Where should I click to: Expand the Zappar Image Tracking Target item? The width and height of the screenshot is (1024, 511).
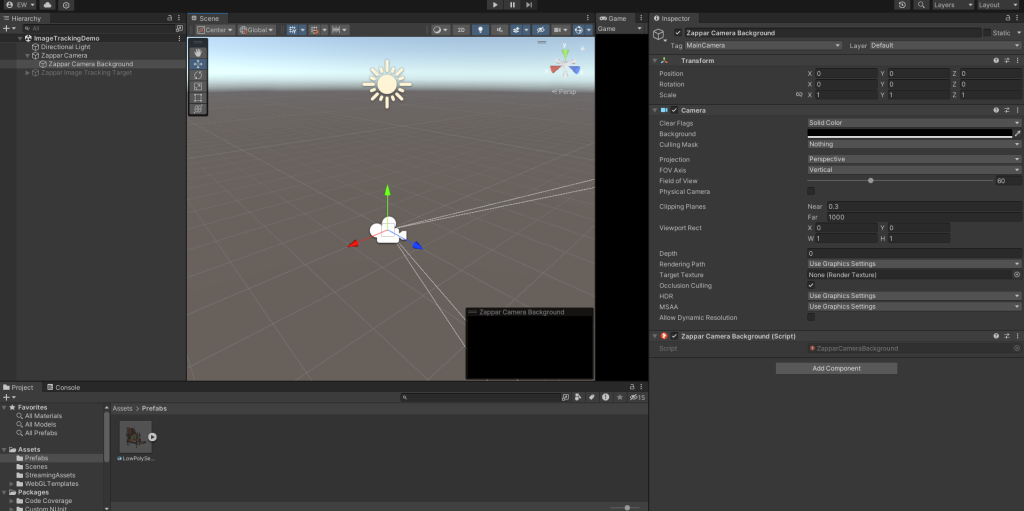tap(28, 72)
